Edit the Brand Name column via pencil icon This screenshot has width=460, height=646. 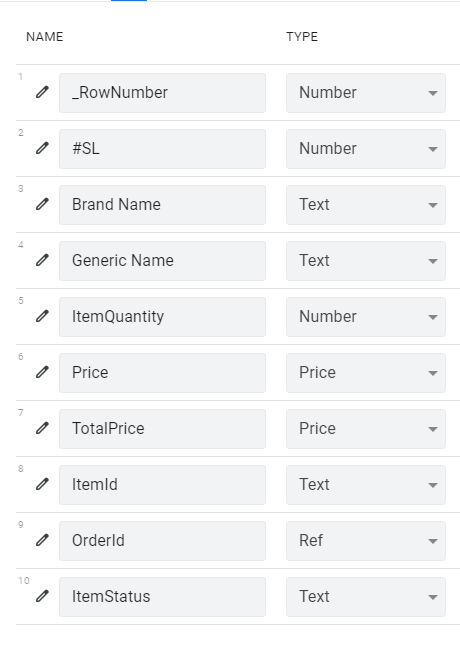click(42, 204)
